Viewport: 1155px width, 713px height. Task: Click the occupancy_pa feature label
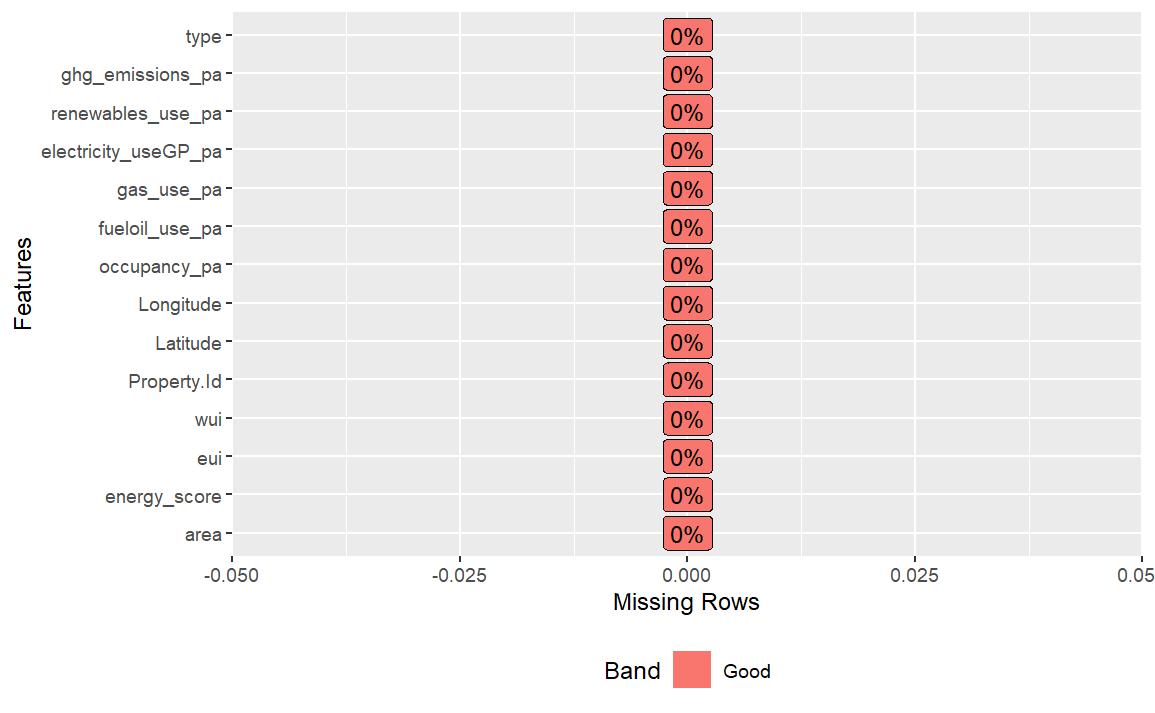[x=161, y=267]
